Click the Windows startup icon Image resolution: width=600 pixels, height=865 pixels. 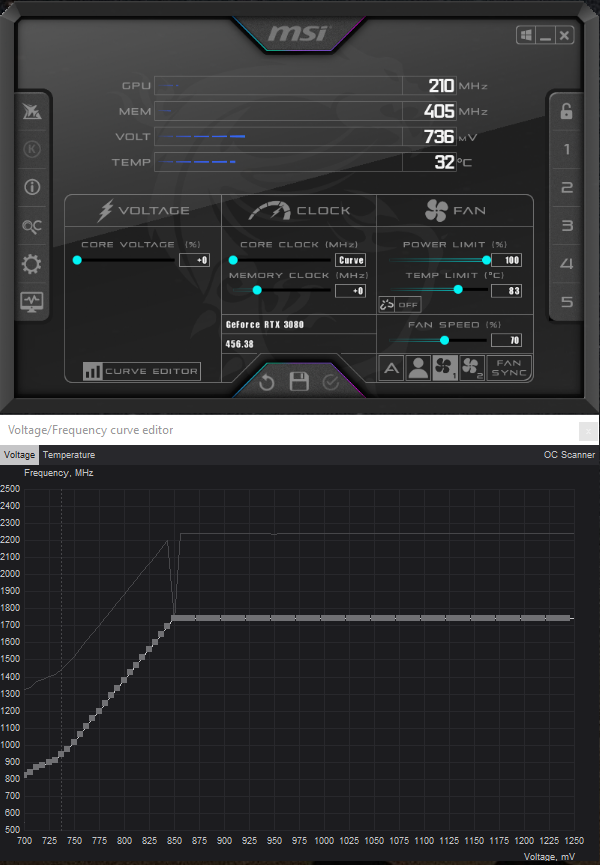[x=526, y=35]
